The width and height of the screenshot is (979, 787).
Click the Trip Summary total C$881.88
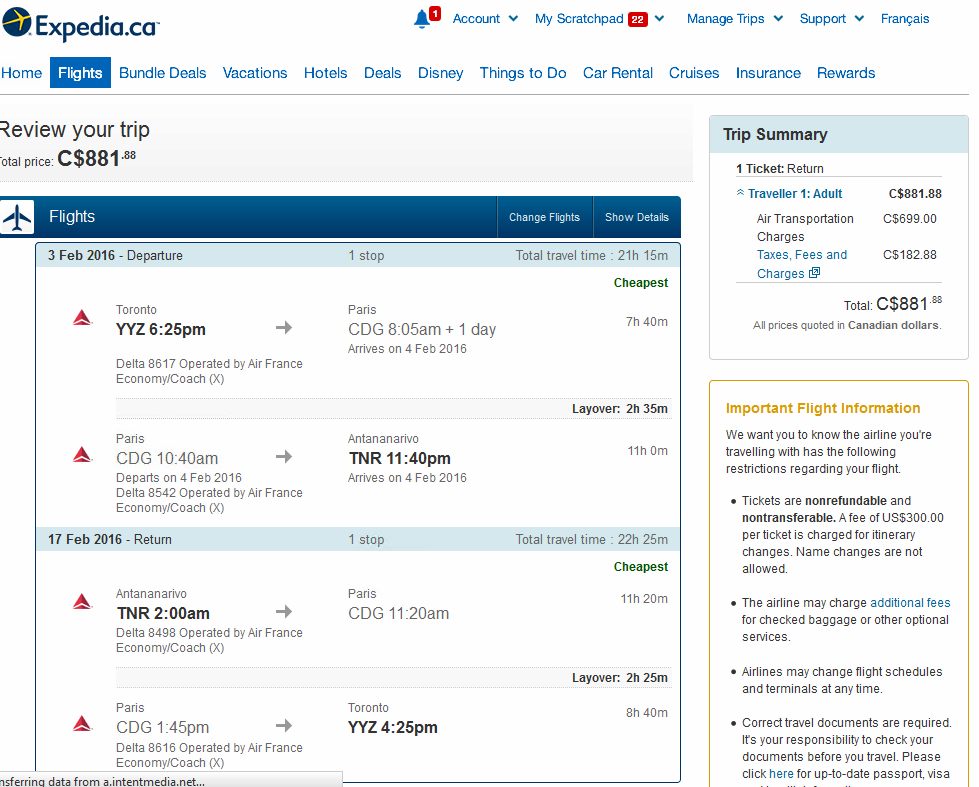pos(908,304)
